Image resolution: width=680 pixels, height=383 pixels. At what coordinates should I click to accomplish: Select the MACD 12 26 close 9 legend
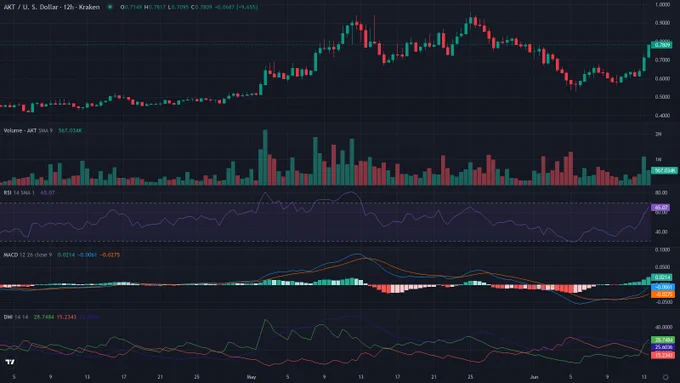coord(27,255)
